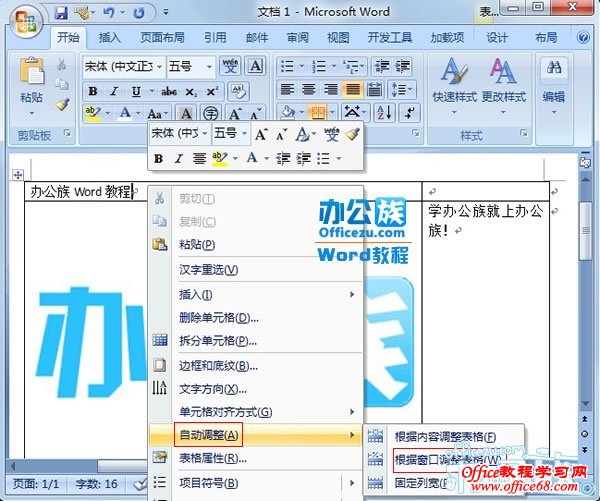
Task: Click vertical scrollbar down arrow
Action: tap(585, 403)
